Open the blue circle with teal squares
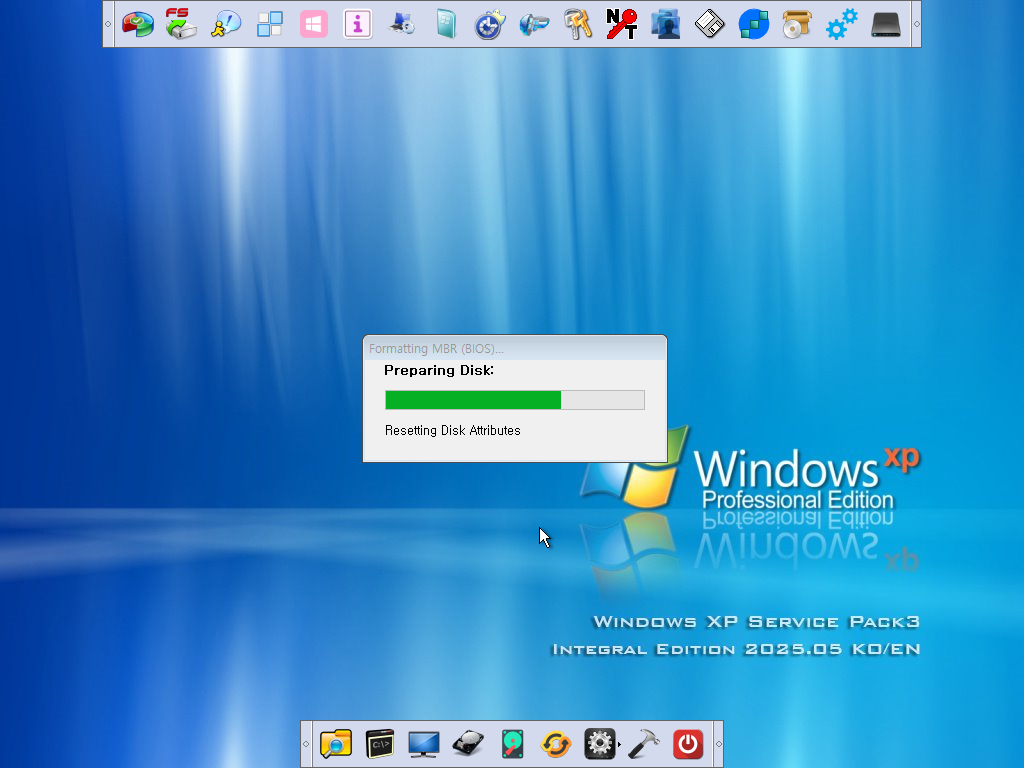1024x768 pixels. click(754, 24)
